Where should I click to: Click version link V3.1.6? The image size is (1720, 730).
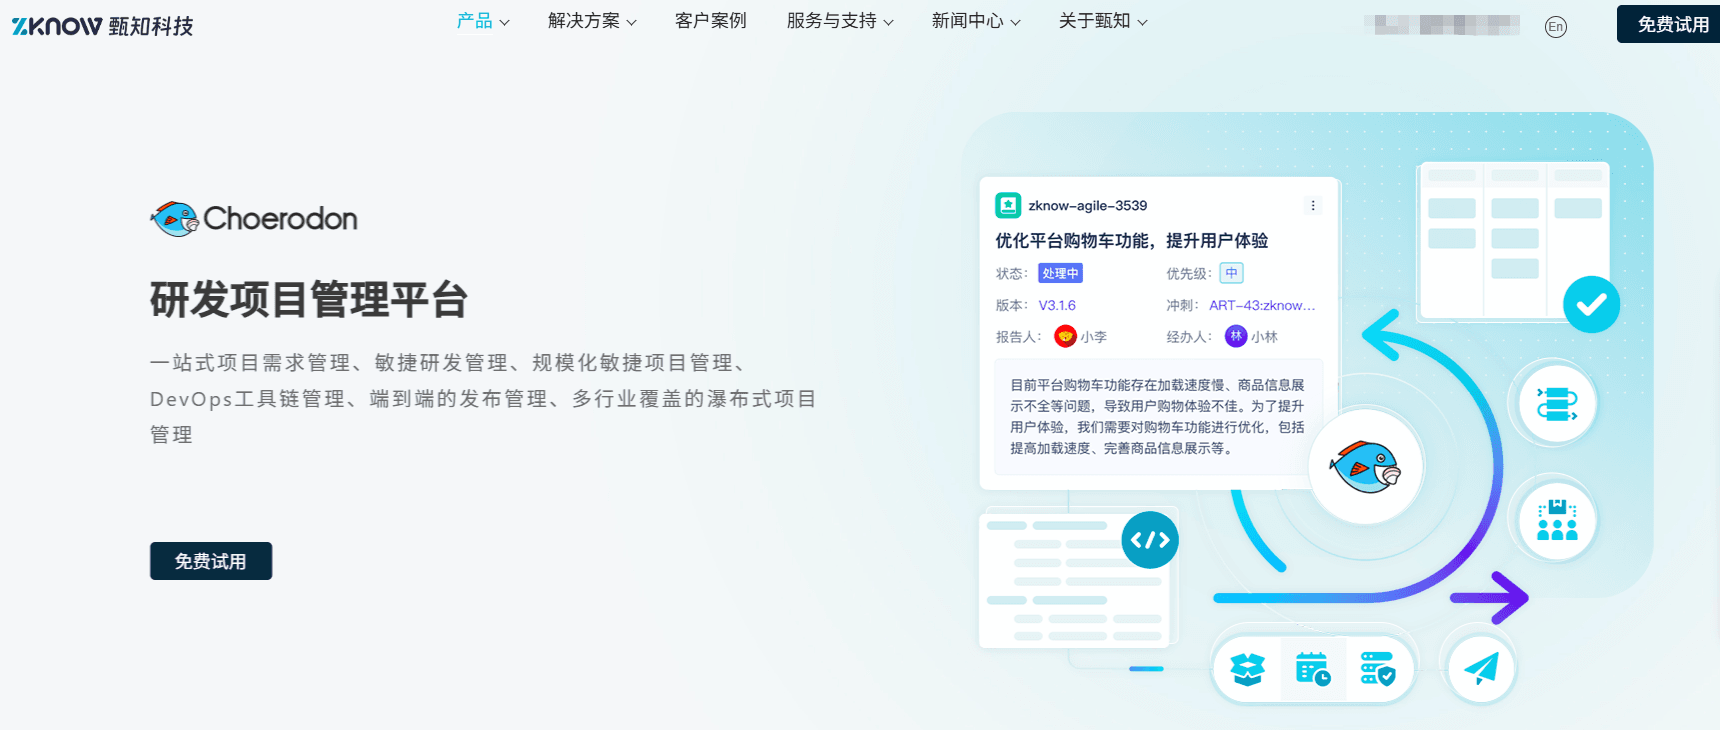point(1057,305)
